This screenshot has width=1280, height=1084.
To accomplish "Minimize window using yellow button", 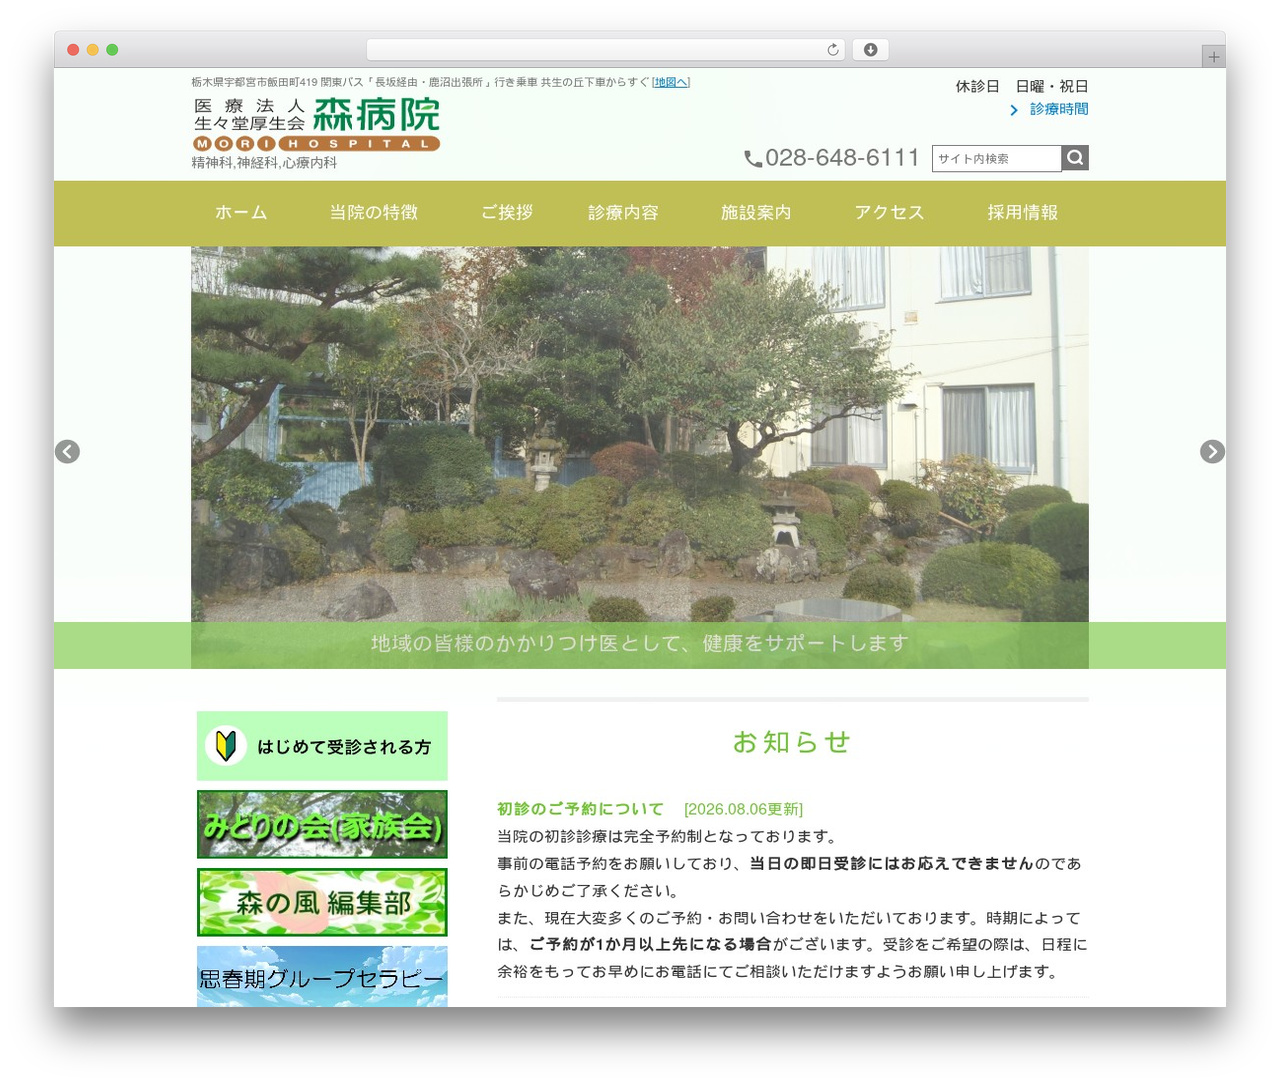I will click(x=93, y=50).
